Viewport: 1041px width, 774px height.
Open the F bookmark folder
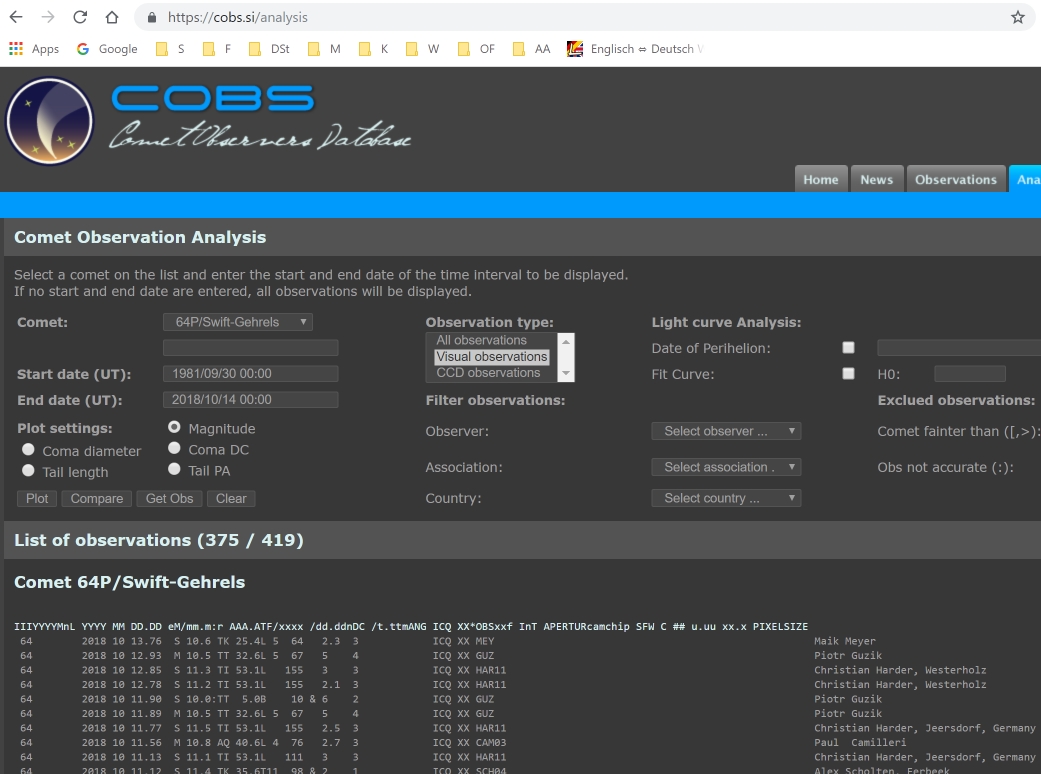218,48
